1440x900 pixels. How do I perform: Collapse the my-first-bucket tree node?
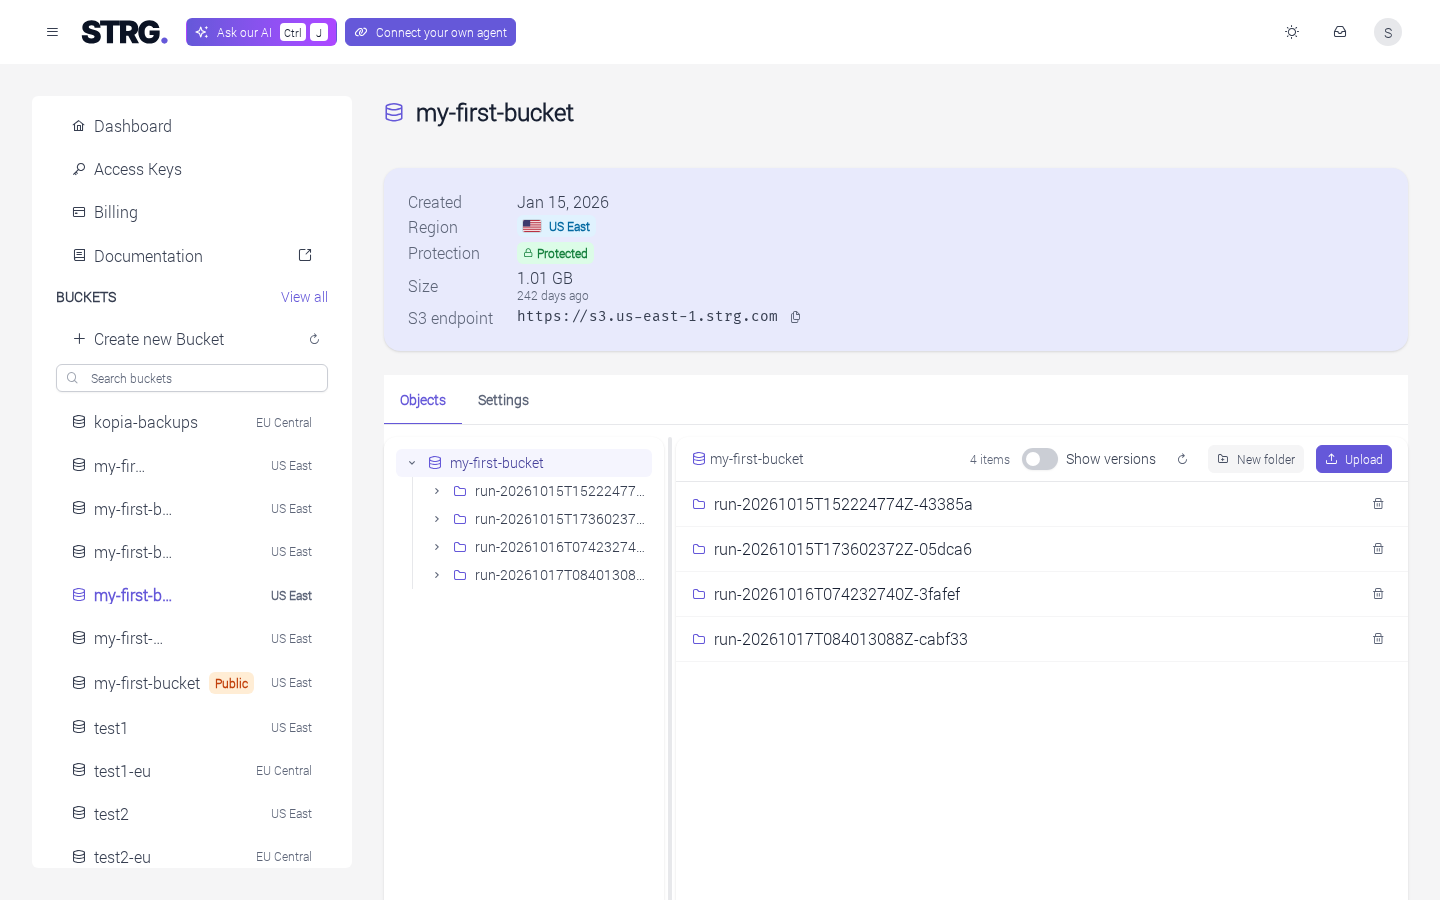[x=412, y=463]
